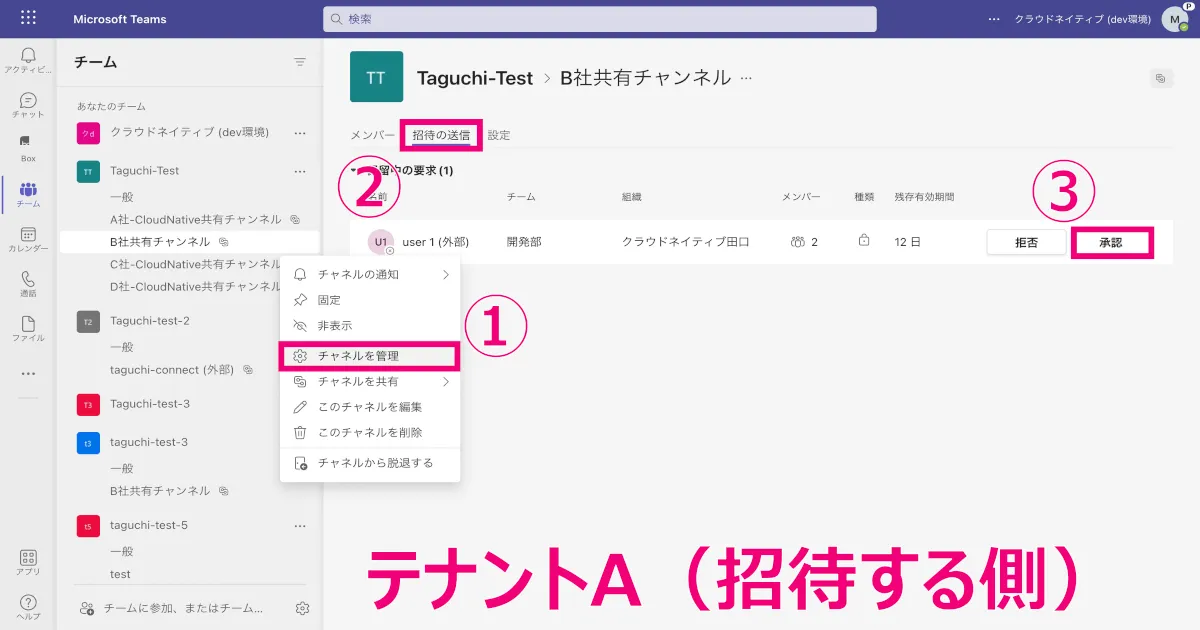Open taguchi-test-5 team
1200x630 pixels.
[149, 525]
